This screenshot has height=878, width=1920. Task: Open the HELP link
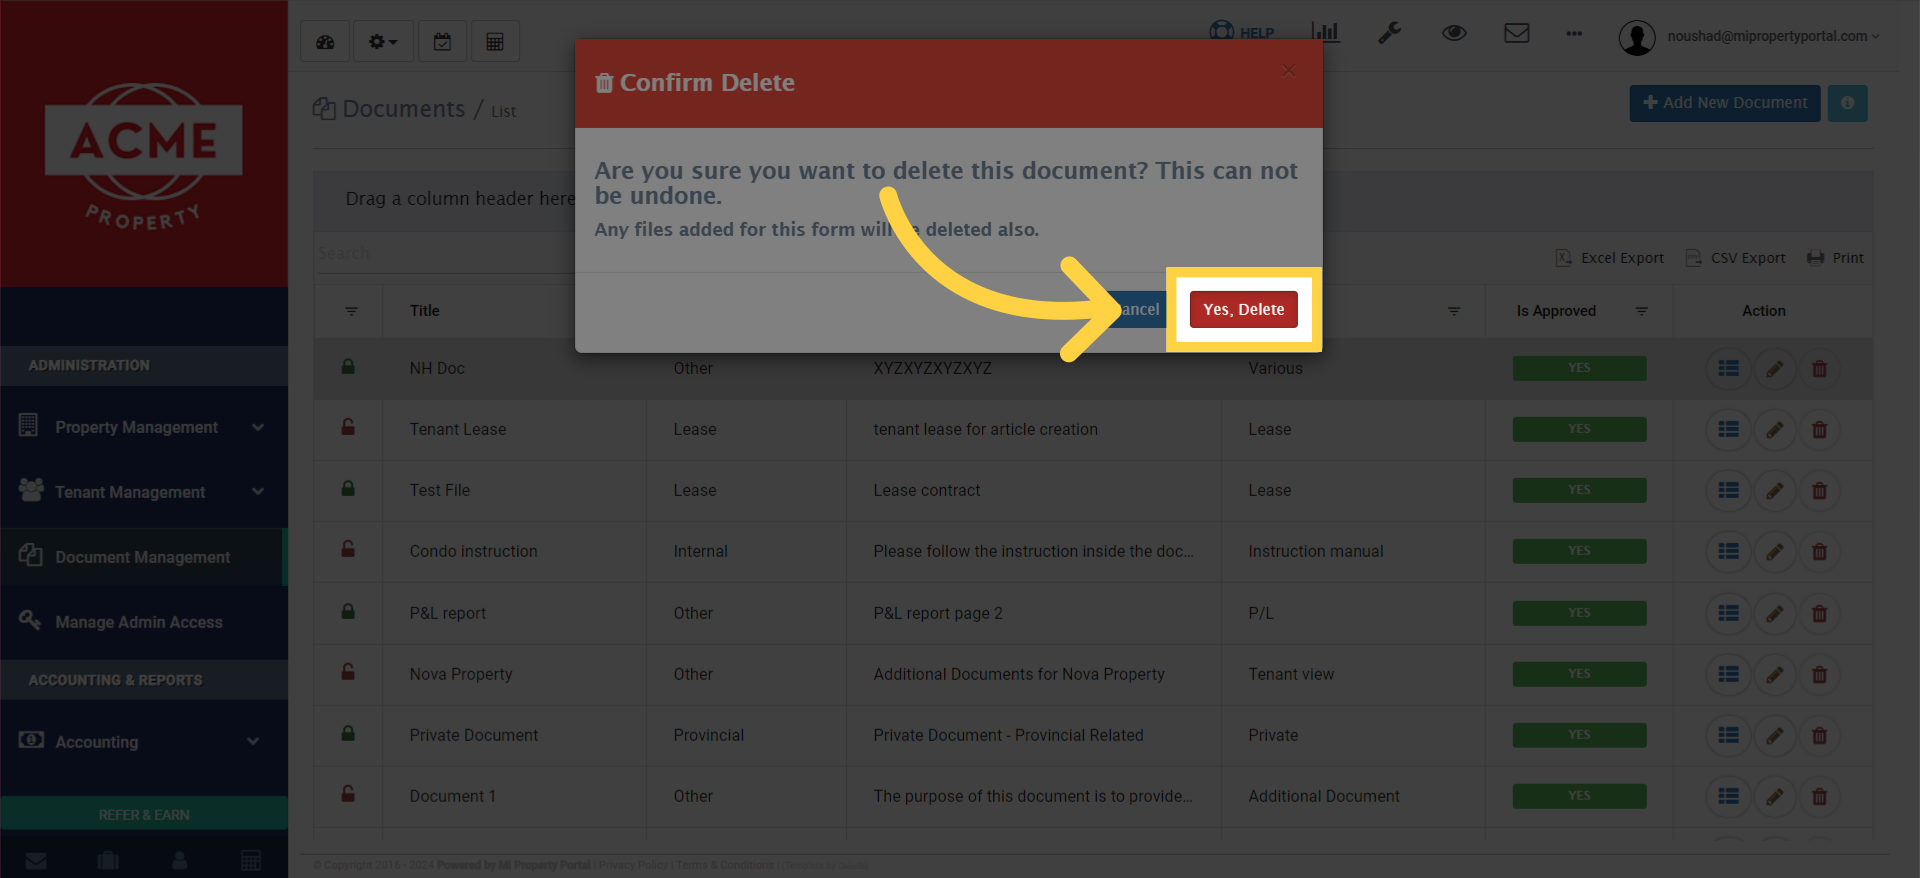(x=1242, y=32)
